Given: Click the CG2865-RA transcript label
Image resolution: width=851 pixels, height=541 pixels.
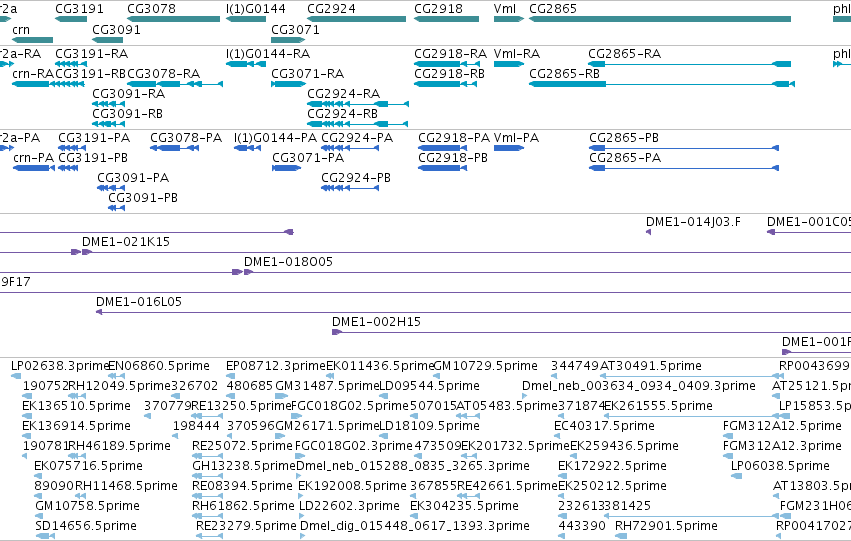Looking at the screenshot, I should tap(625, 54).
